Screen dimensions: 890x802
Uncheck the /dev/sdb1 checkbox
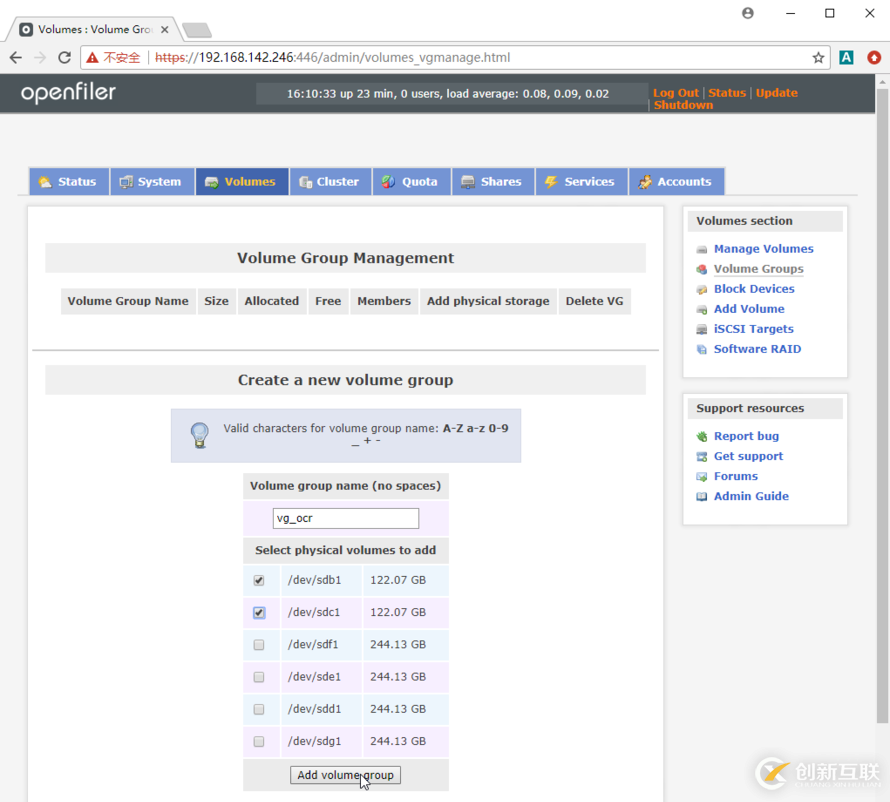coord(259,581)
